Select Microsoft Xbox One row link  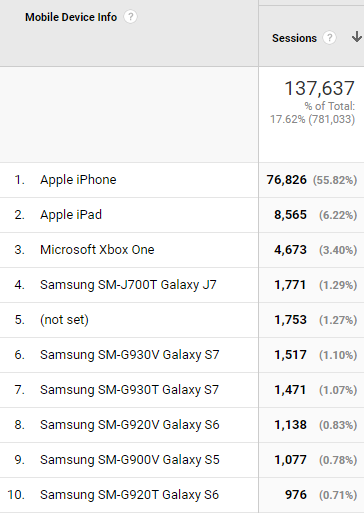point(97,250)
